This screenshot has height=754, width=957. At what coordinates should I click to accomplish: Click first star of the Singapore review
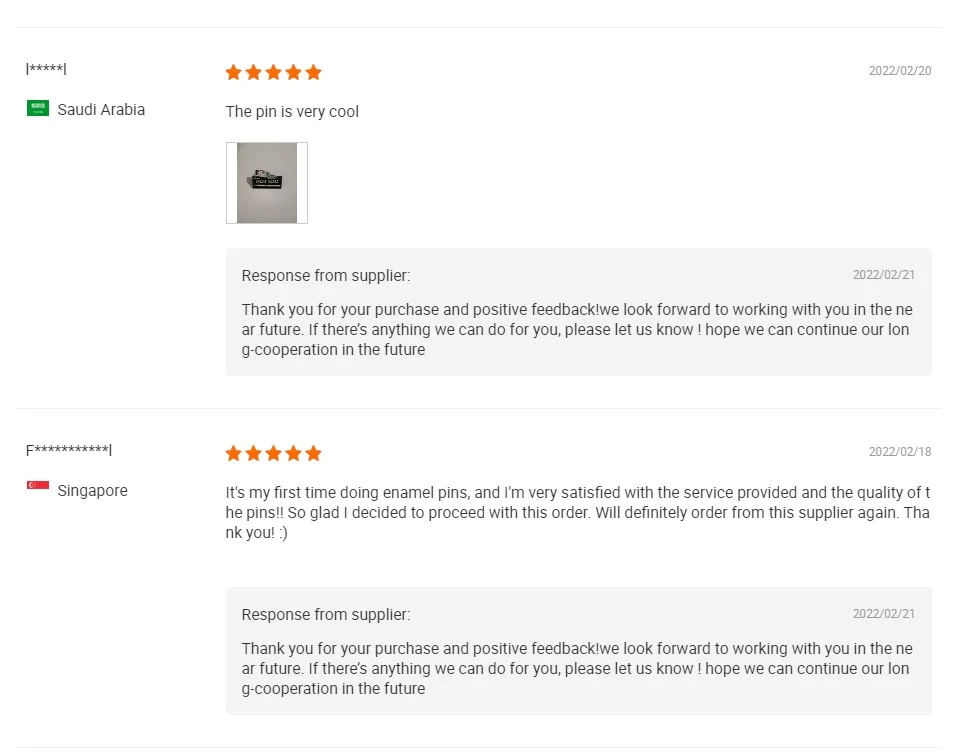234,453
